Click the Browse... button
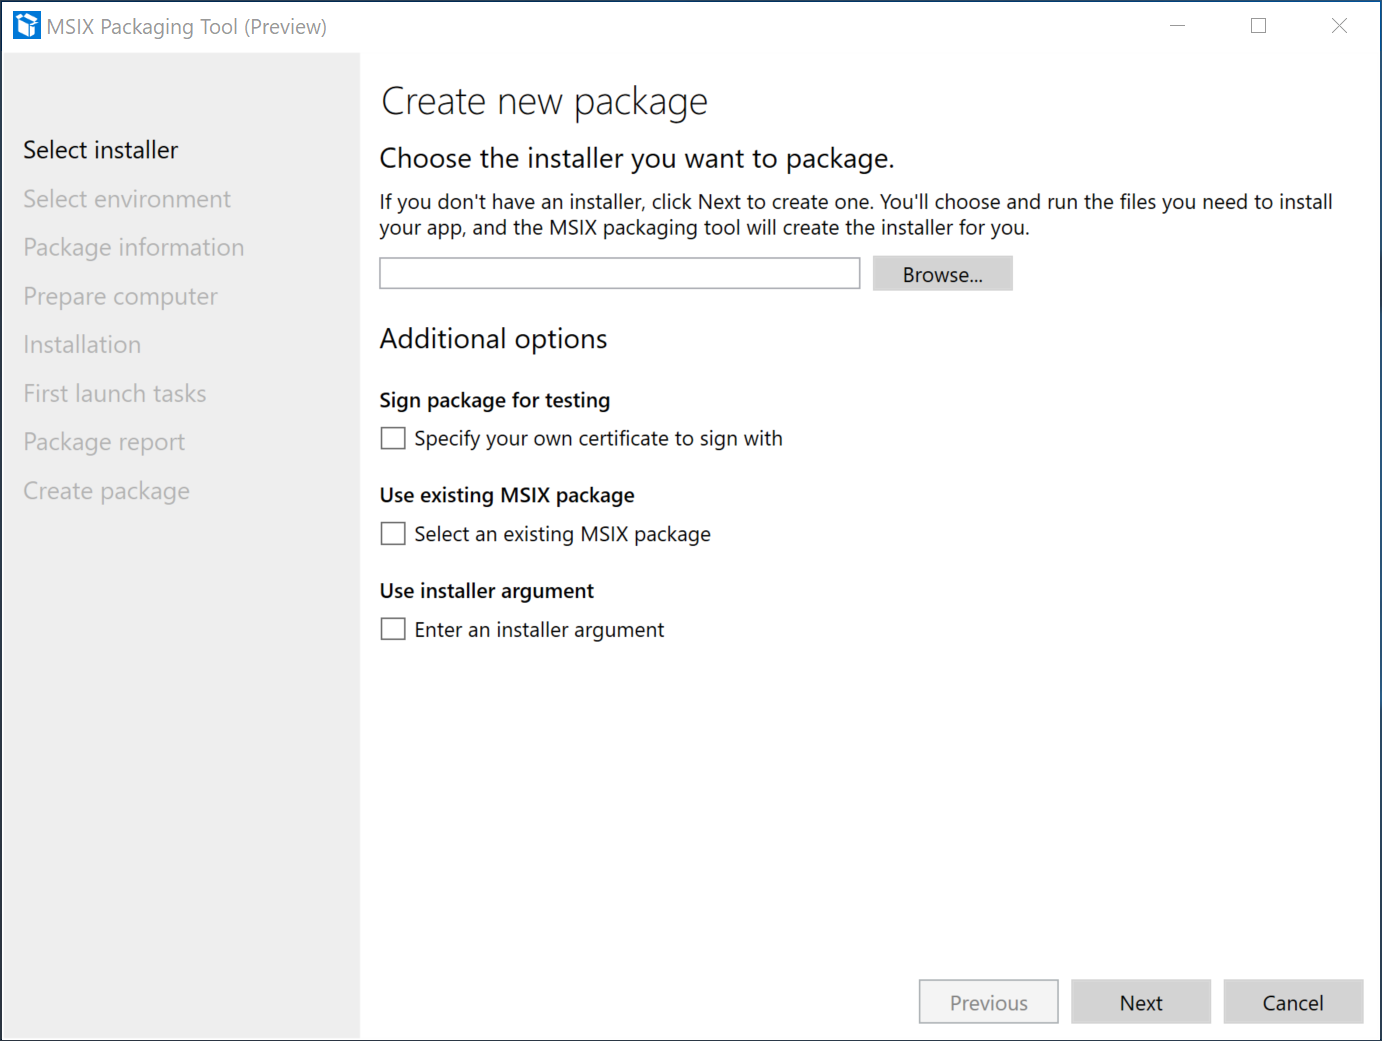The width and height of the screenshot is (1382, 1041). click(943, 274)
